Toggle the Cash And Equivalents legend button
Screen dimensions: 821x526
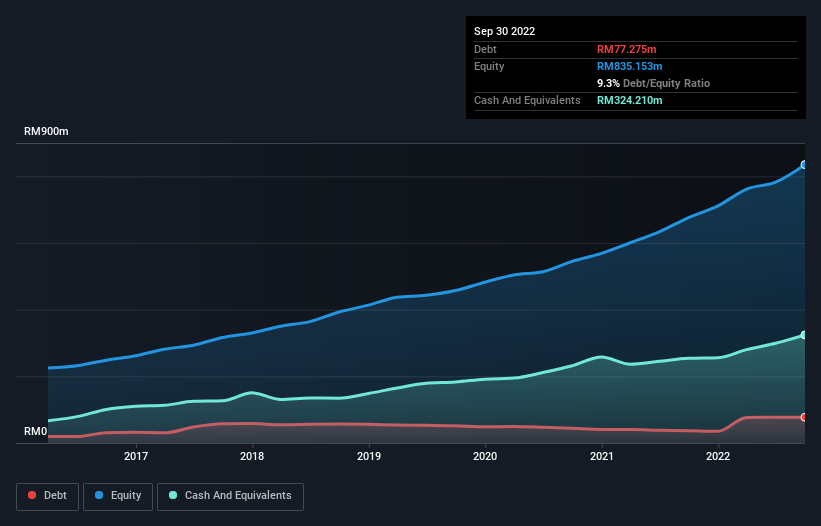click(x=230, y=496)
